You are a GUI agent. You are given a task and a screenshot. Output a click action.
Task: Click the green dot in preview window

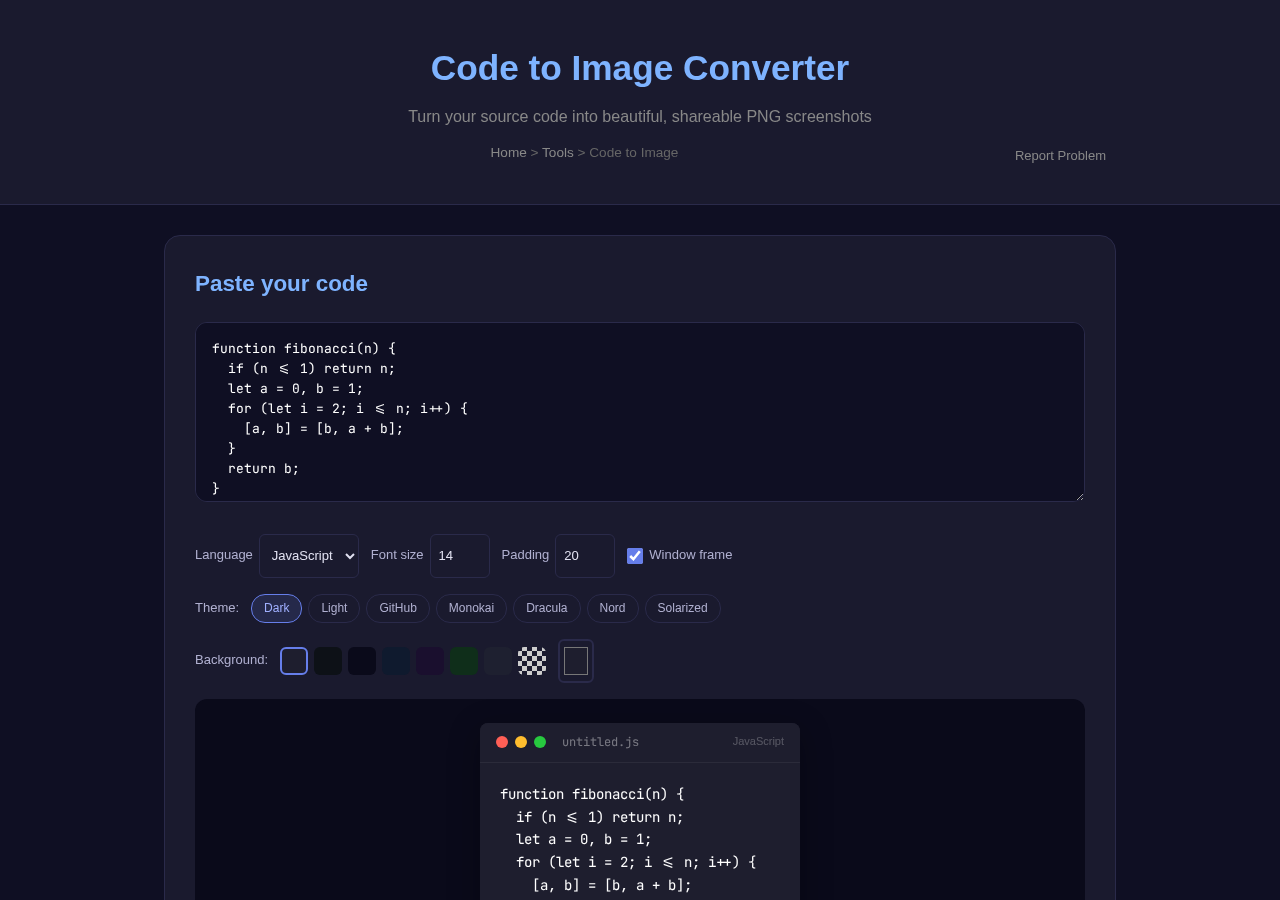(x=540, y=742)
